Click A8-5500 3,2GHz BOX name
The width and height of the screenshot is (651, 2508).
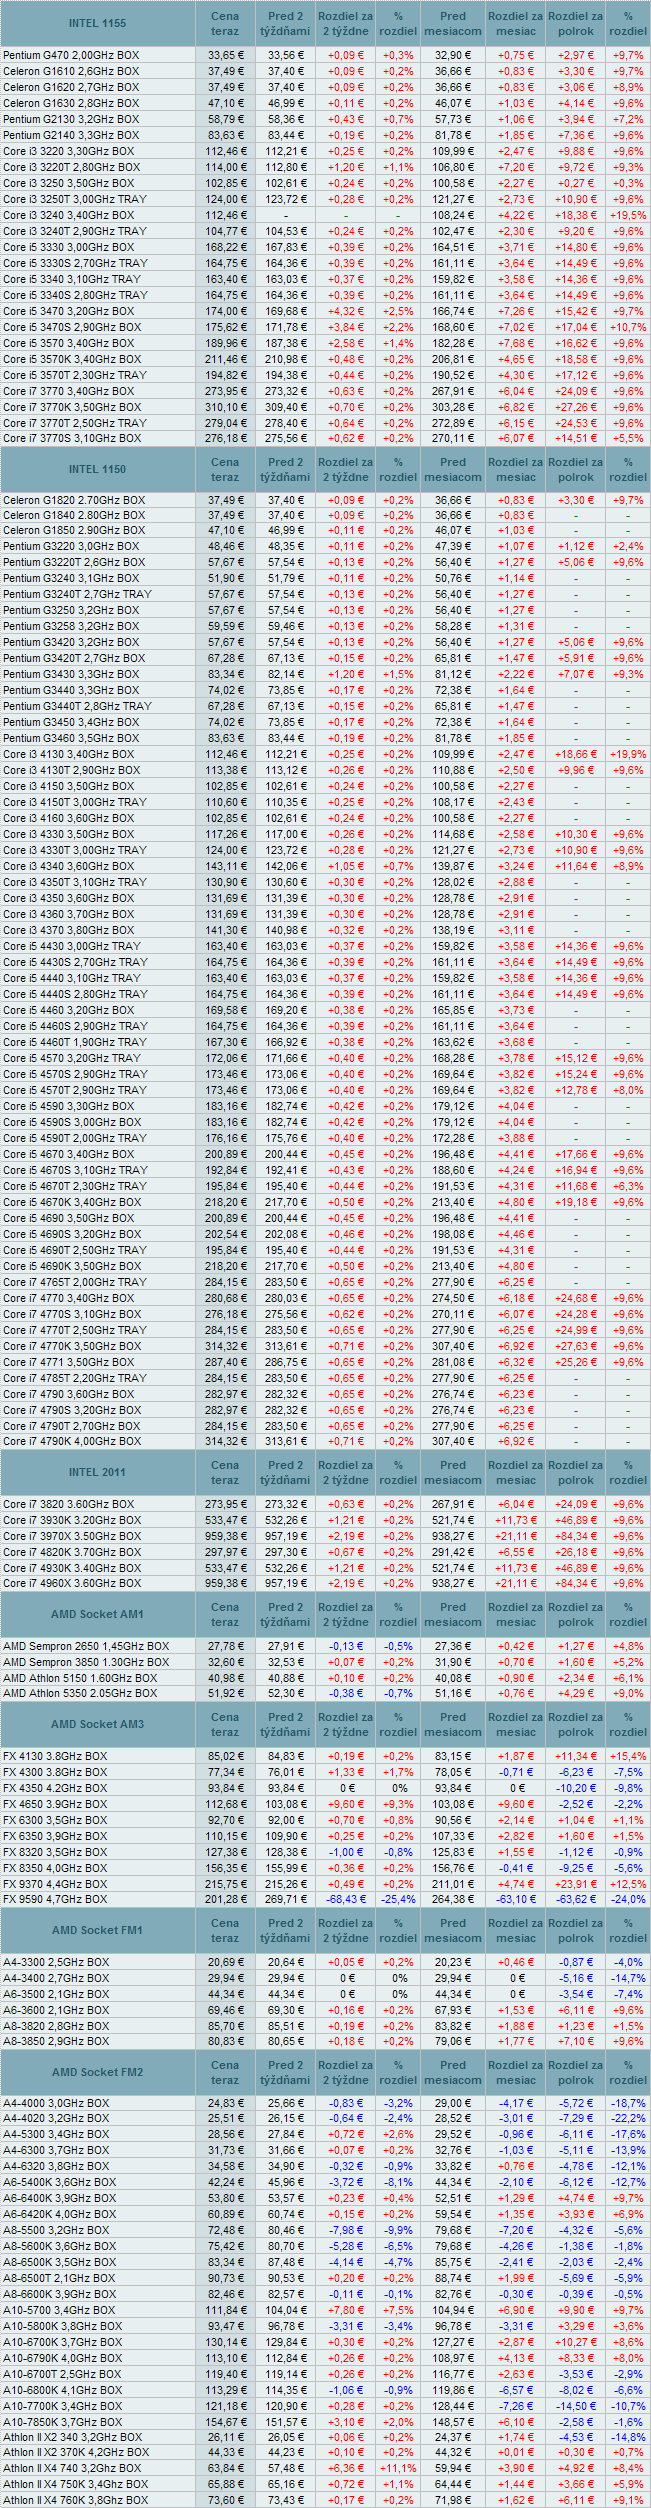coord(56,2230)
